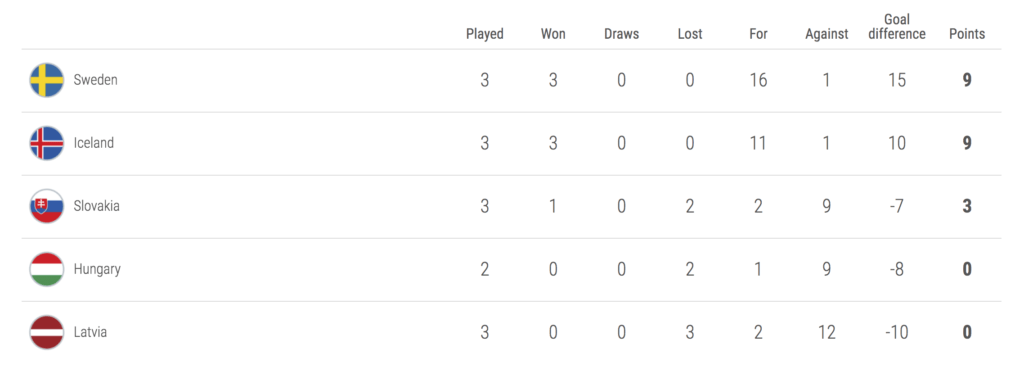1024x372 pixels.
Task: Click Latvia's goal difference value -10
Action: [x=897, y=332]
